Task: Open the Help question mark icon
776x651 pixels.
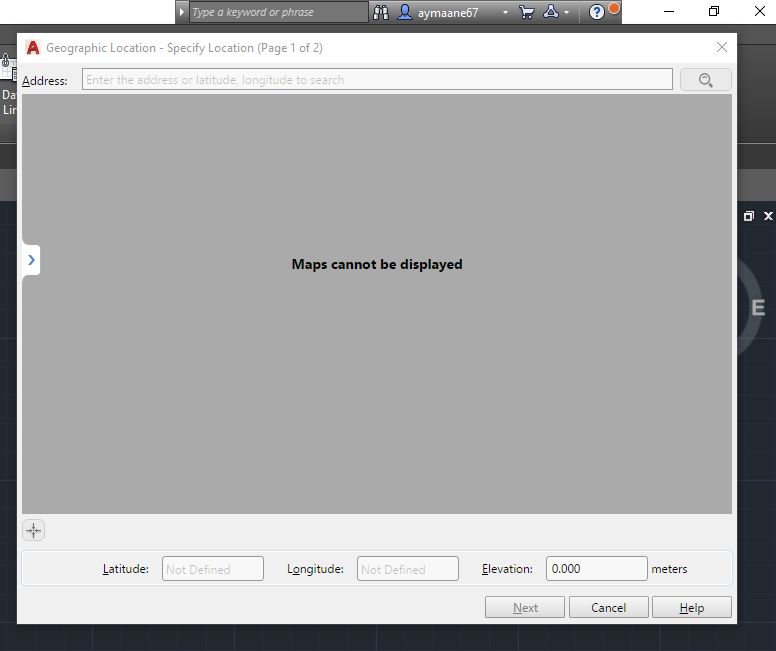Action: [596, 12]
